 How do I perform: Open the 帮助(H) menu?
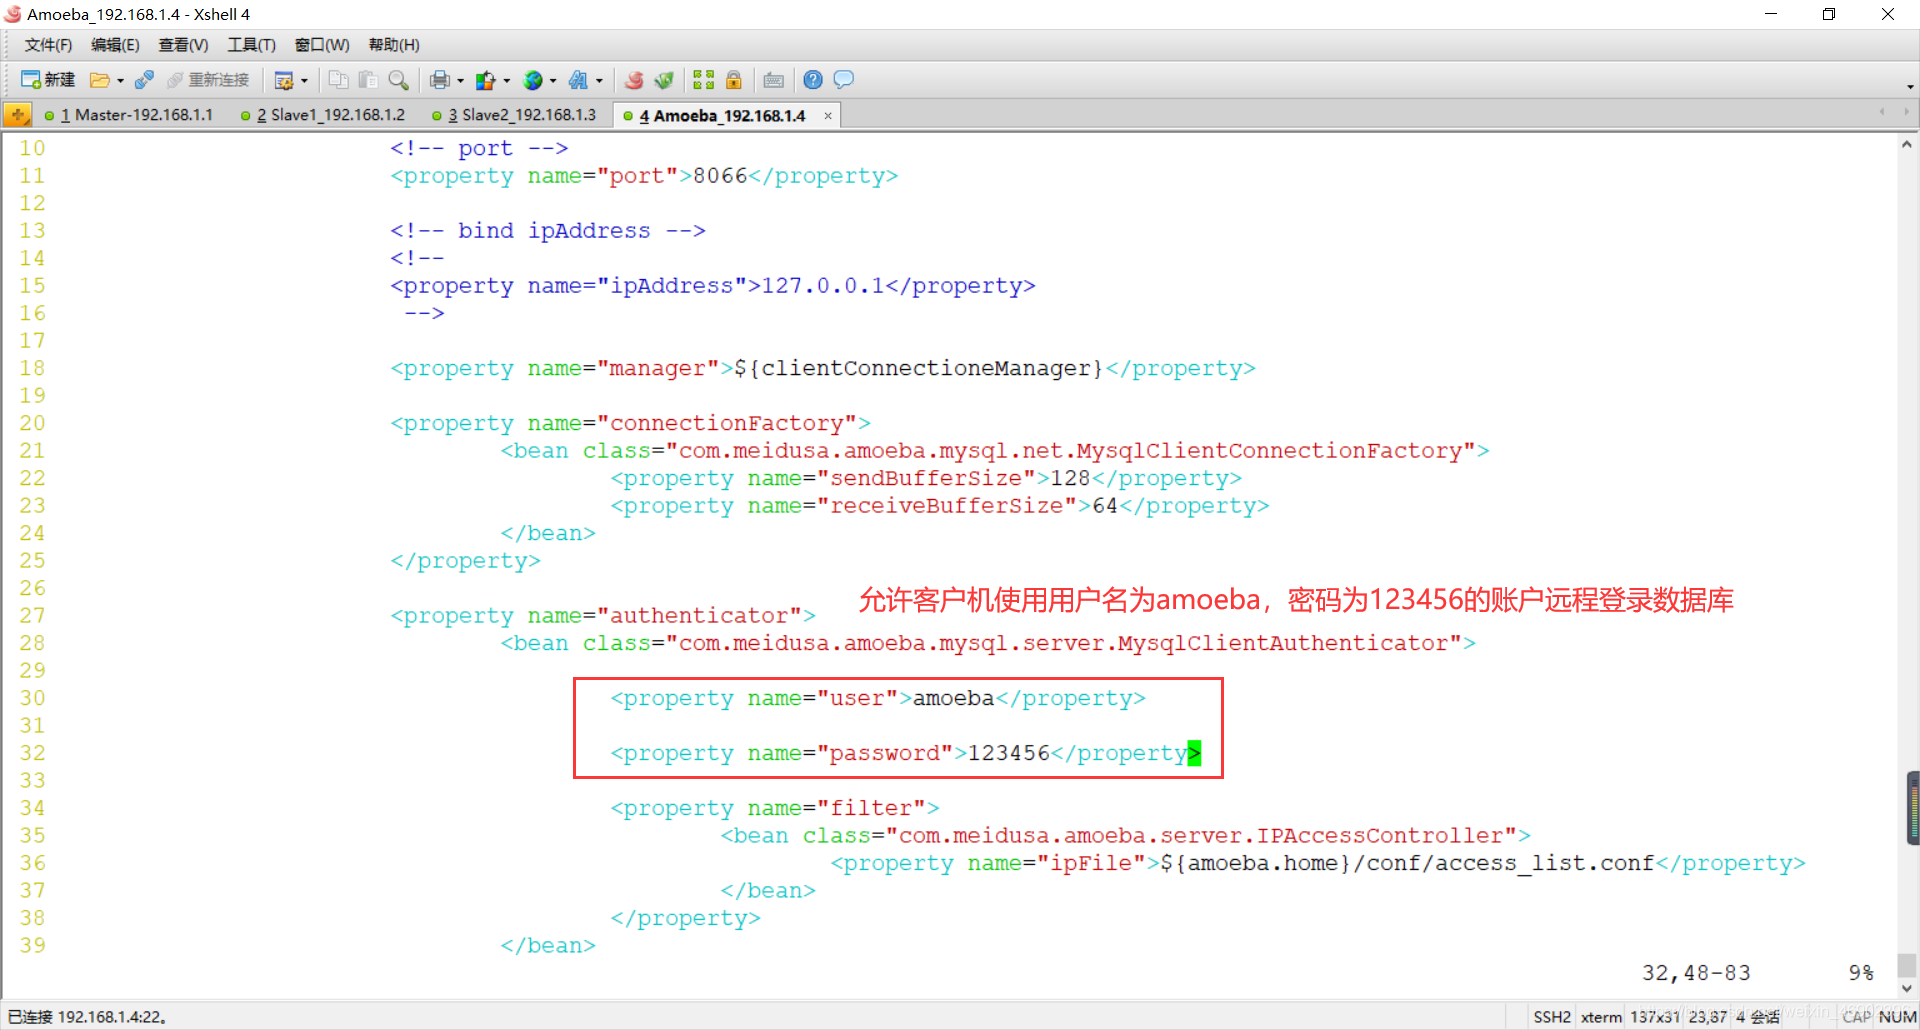tap(394, 45)
